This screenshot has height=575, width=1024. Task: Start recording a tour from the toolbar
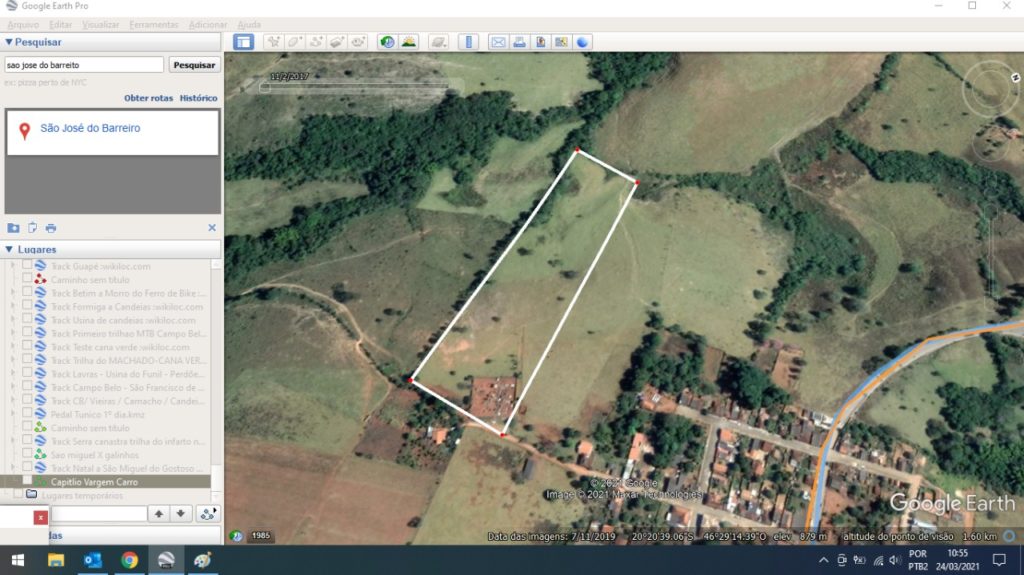pos(358,42)
